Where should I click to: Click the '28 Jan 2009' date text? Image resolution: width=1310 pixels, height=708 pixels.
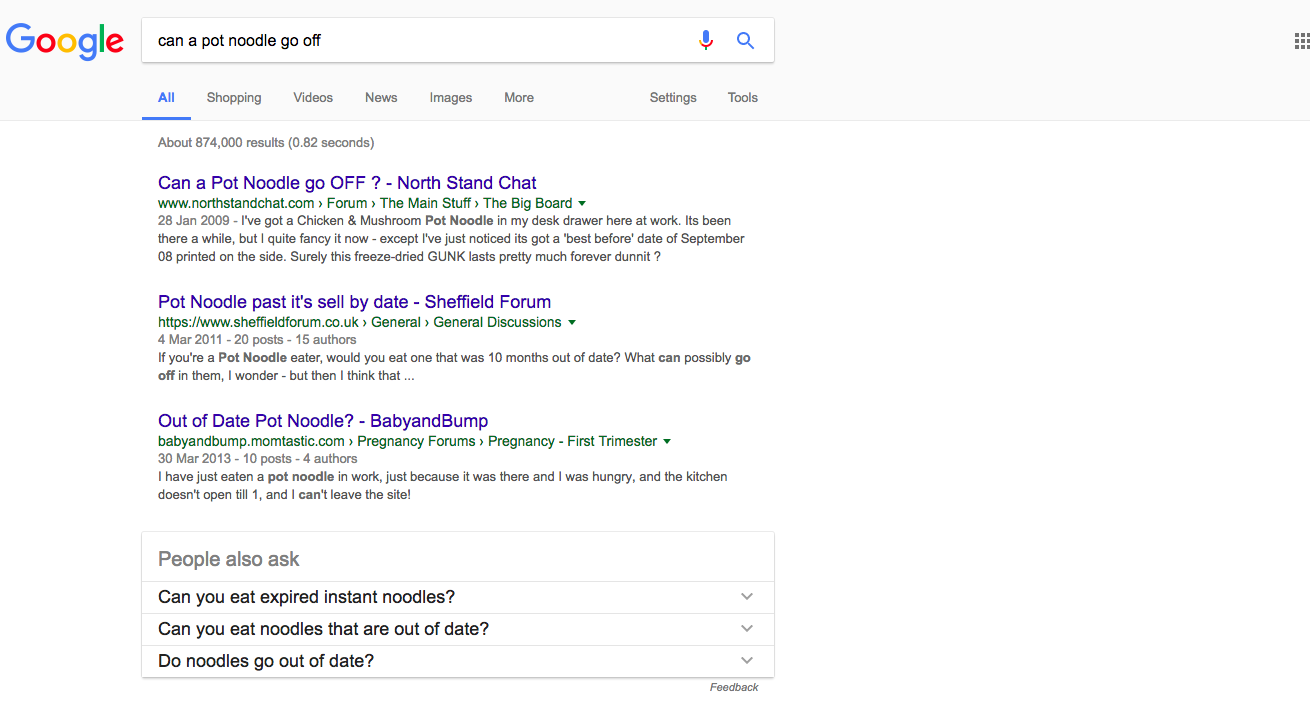tap(195, 220)
